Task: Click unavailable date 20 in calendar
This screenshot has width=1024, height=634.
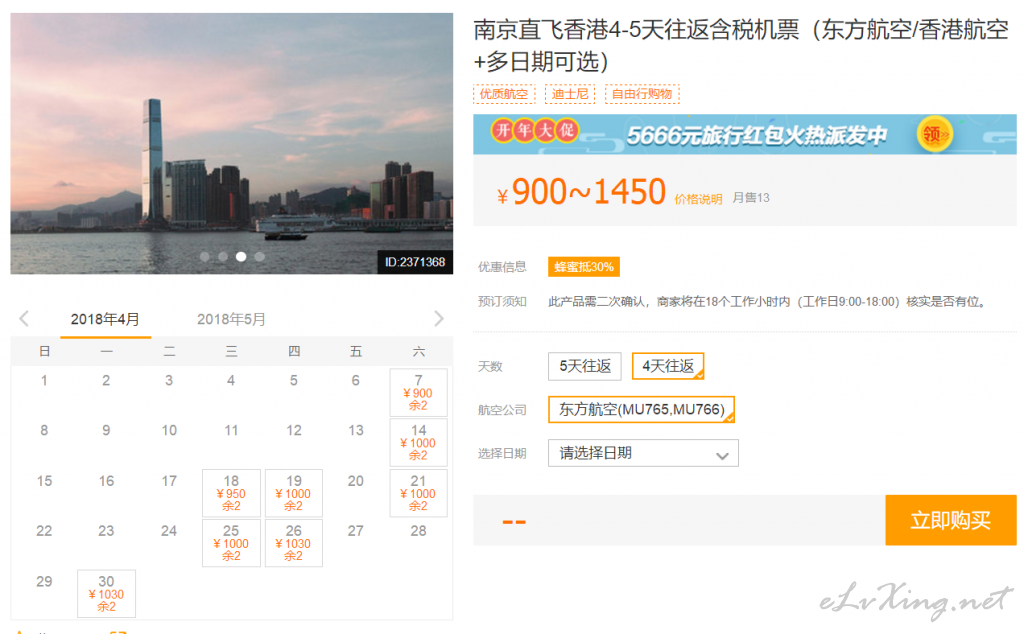Action: coord(355,481)
